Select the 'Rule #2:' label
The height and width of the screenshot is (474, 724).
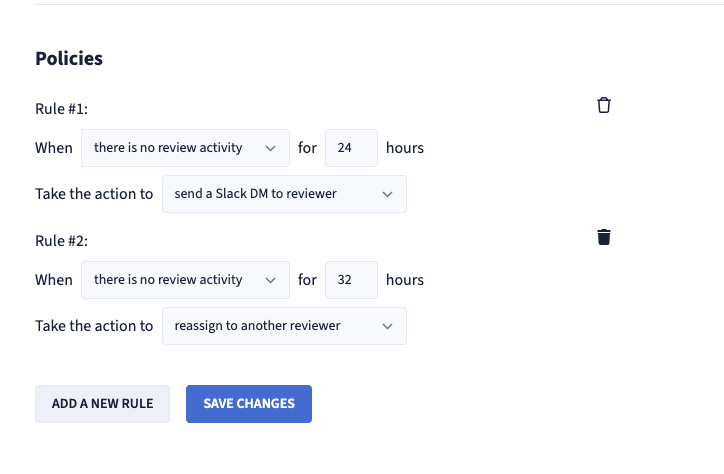61,241
